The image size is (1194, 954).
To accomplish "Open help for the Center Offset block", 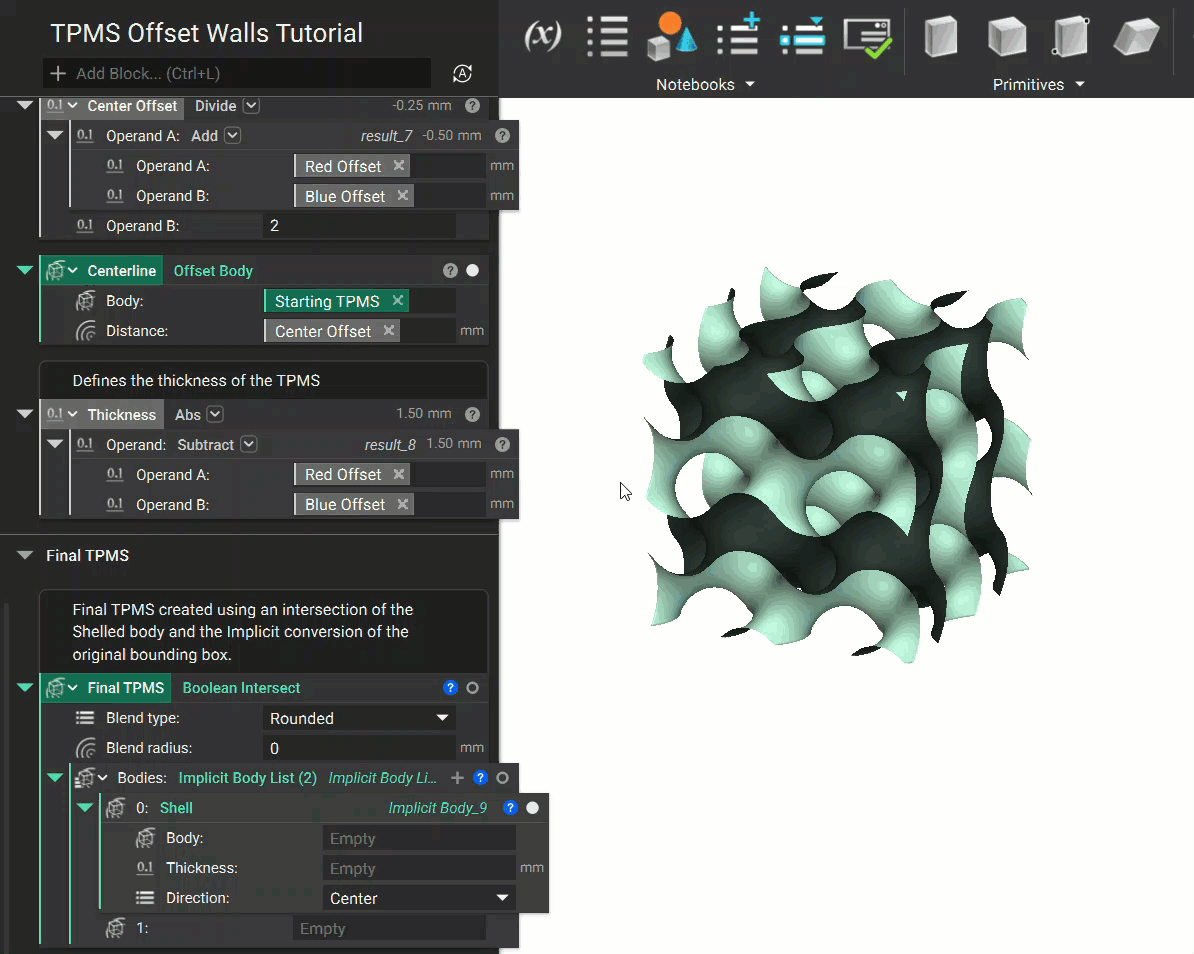I will coord(473,106).
